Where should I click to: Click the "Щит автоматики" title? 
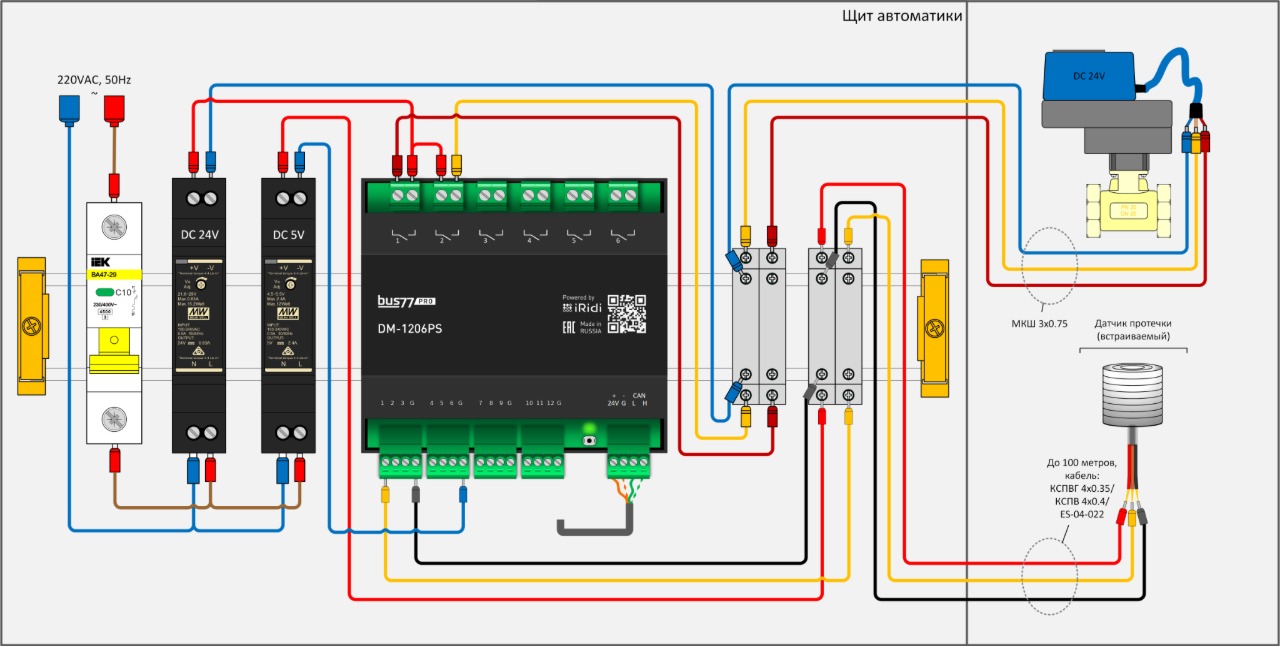902,15
